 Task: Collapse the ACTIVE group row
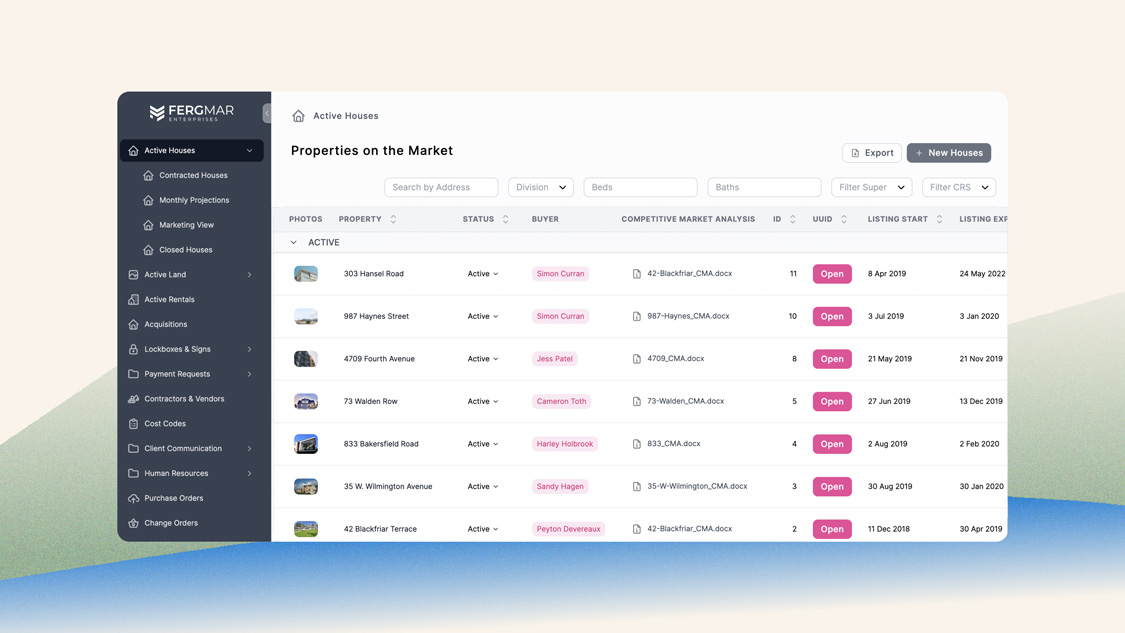click(293, 242)
